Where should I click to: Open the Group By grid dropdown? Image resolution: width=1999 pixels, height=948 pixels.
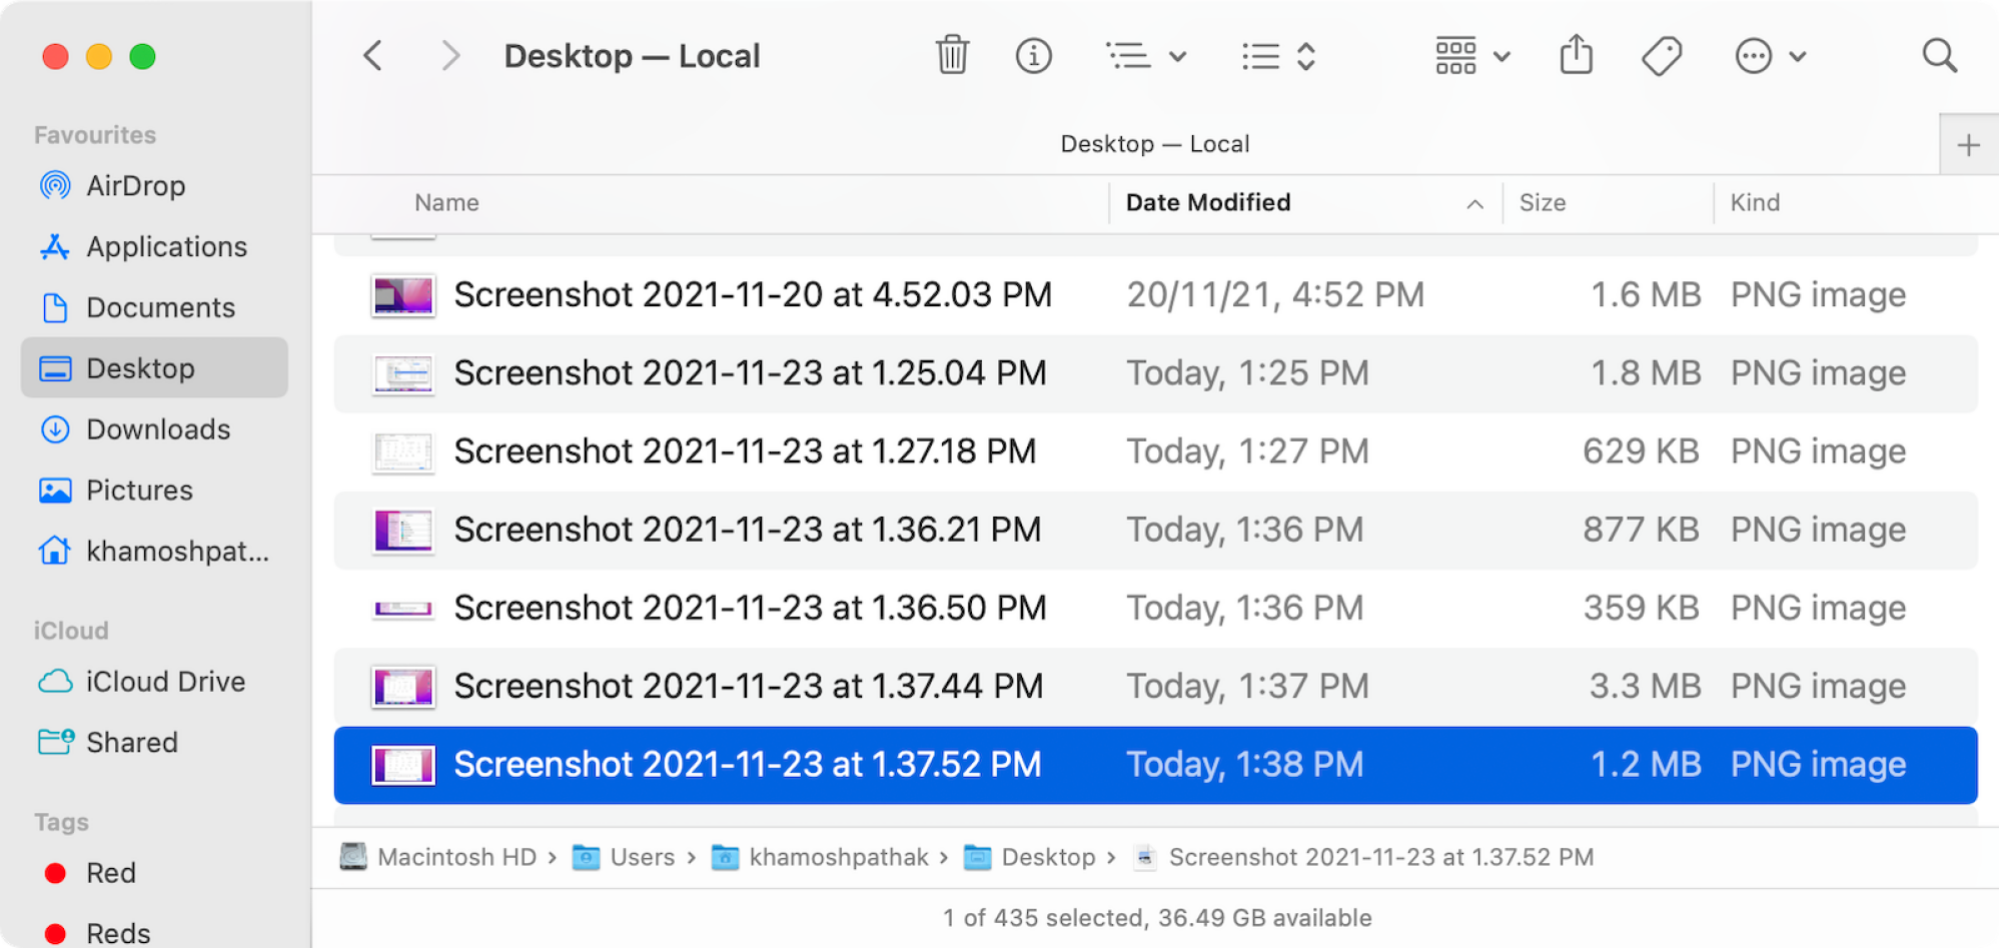[1472, 56]
